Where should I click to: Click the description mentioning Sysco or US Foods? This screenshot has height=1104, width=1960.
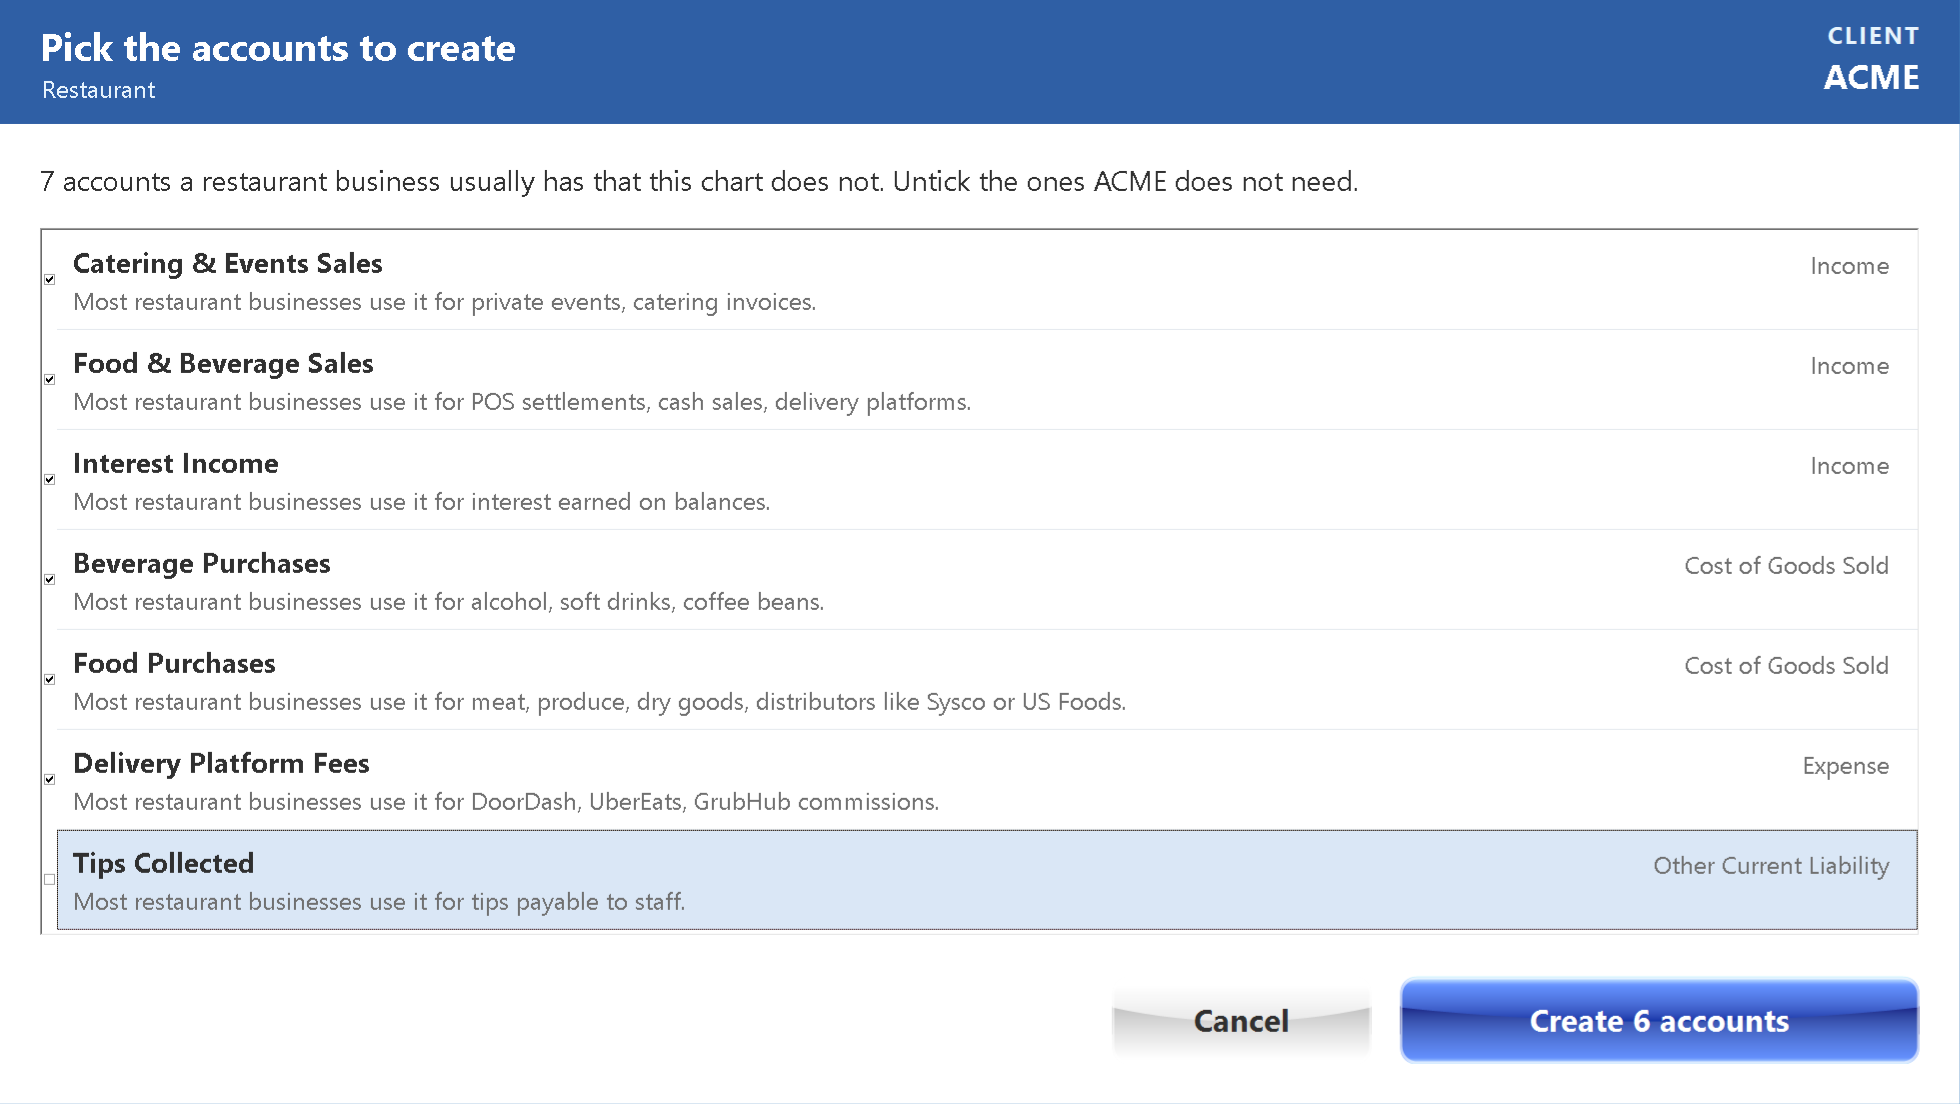tap(599, 702)
